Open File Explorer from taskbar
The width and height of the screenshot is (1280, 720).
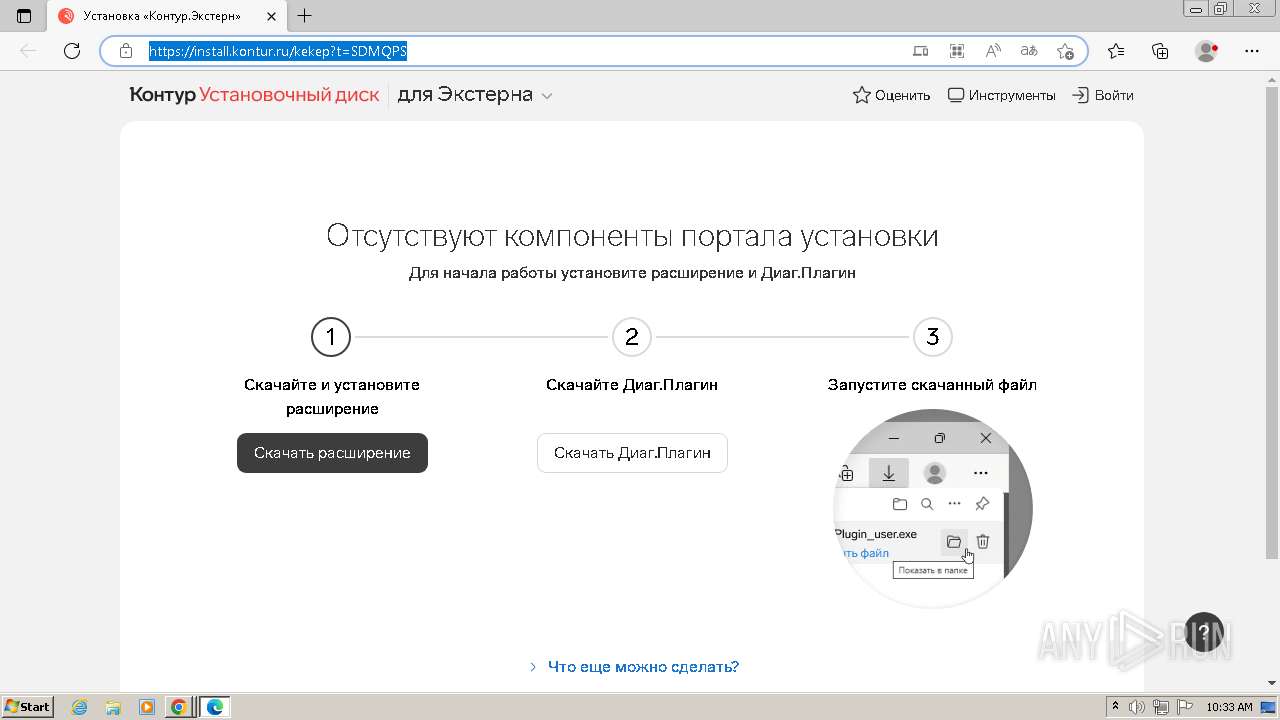tap(113, 707)
